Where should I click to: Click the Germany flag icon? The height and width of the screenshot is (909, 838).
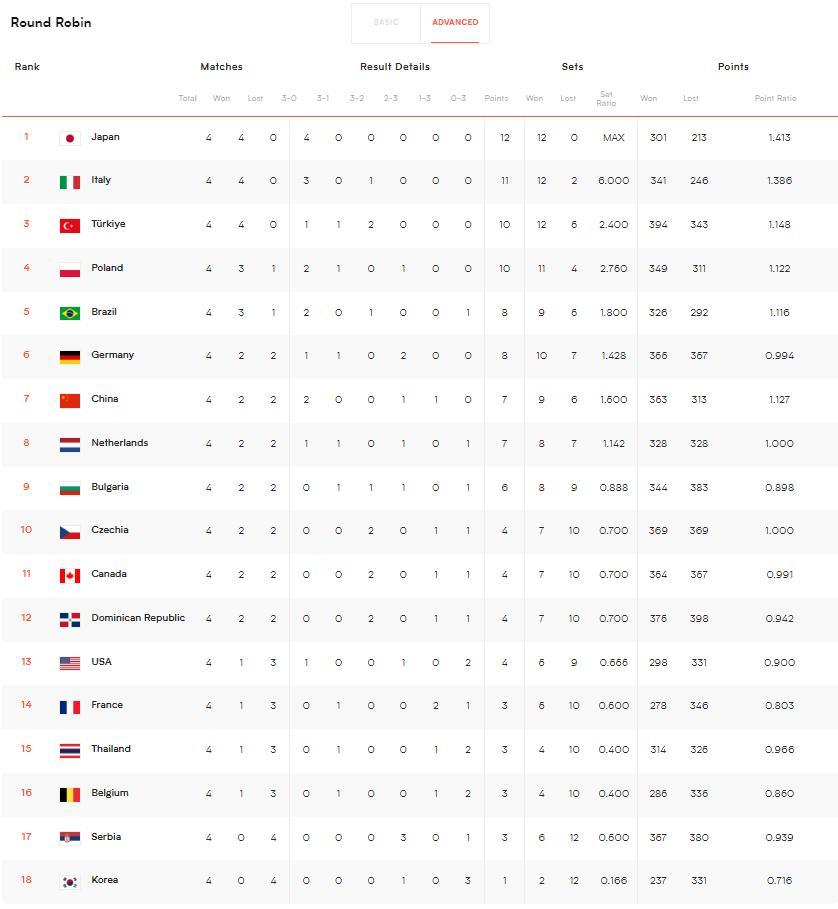[x=70, y=357]
